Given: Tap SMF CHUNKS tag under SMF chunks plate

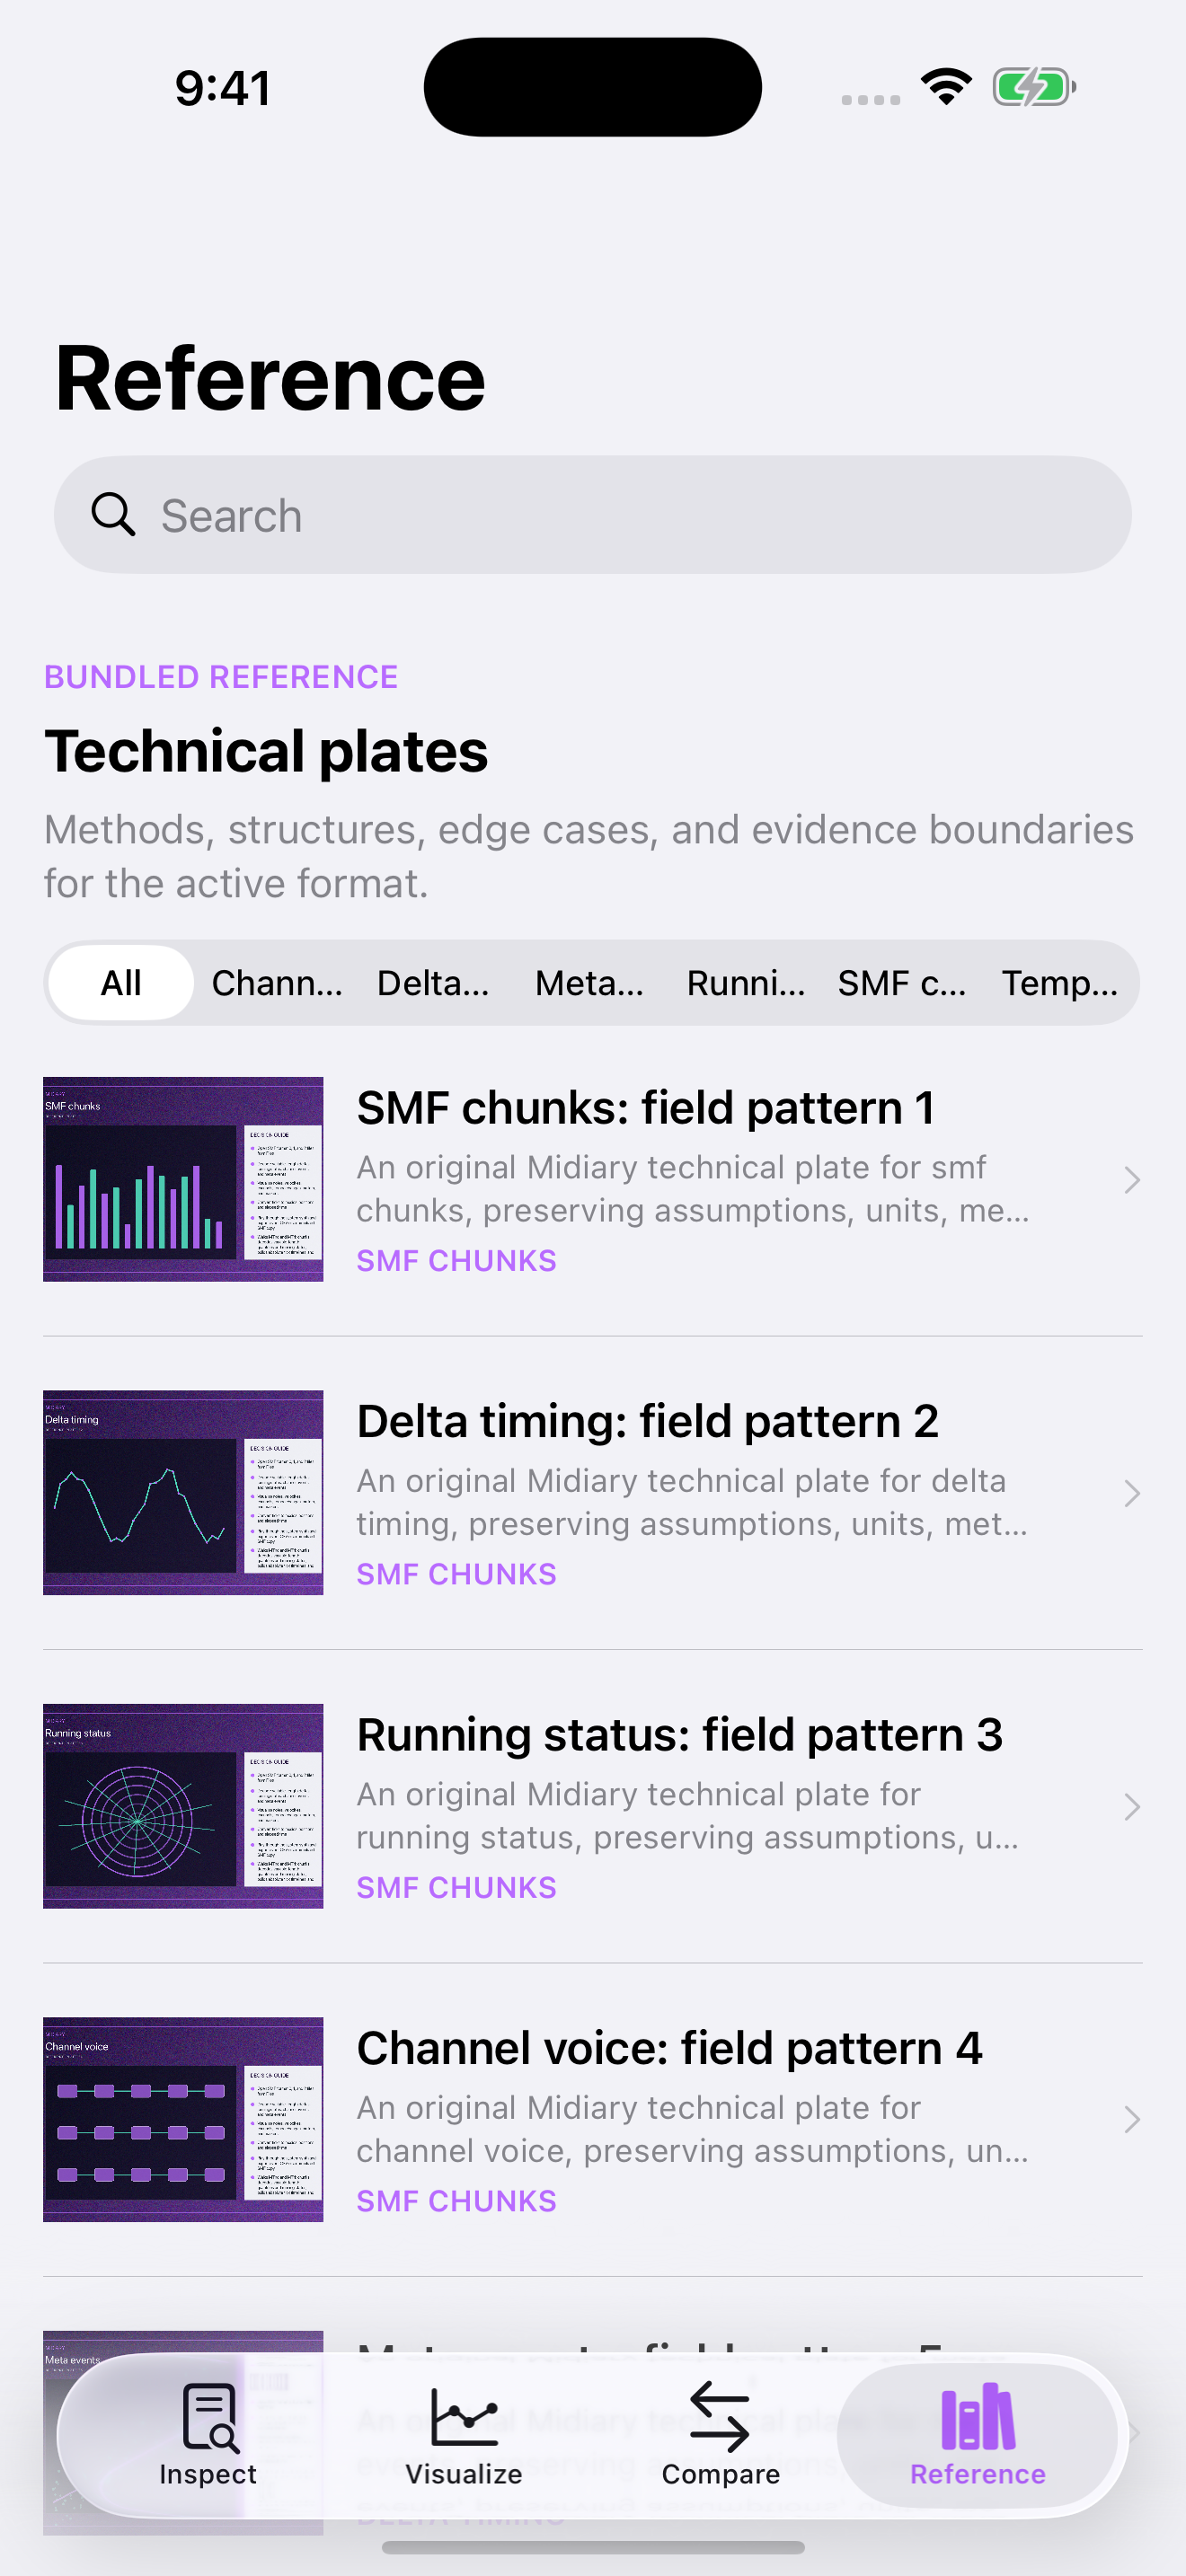Looking at the screenshot, I should coord(457,1260).
